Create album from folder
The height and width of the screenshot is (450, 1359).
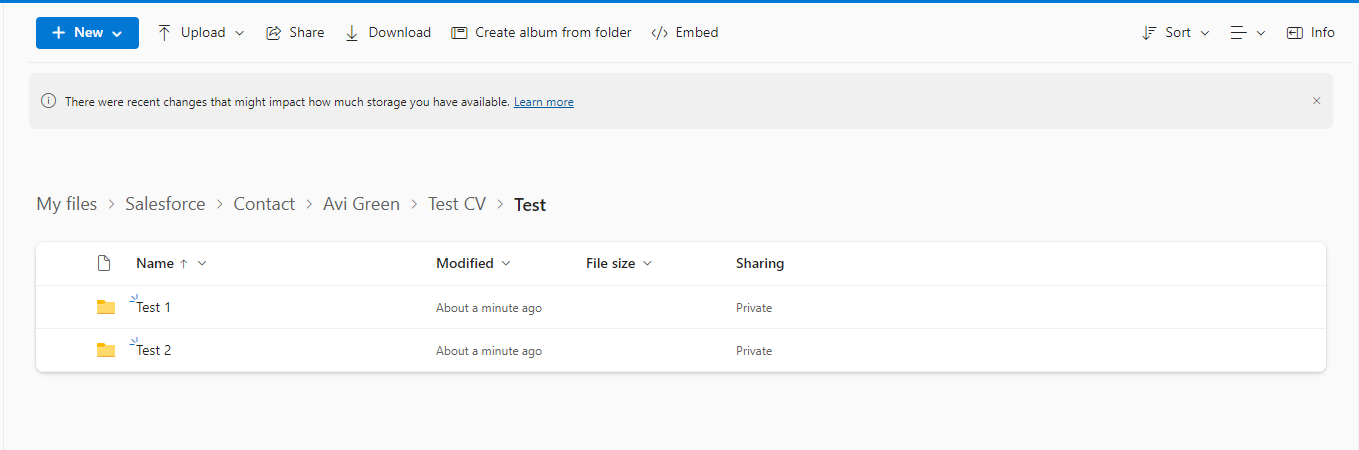tap(542, 33)
